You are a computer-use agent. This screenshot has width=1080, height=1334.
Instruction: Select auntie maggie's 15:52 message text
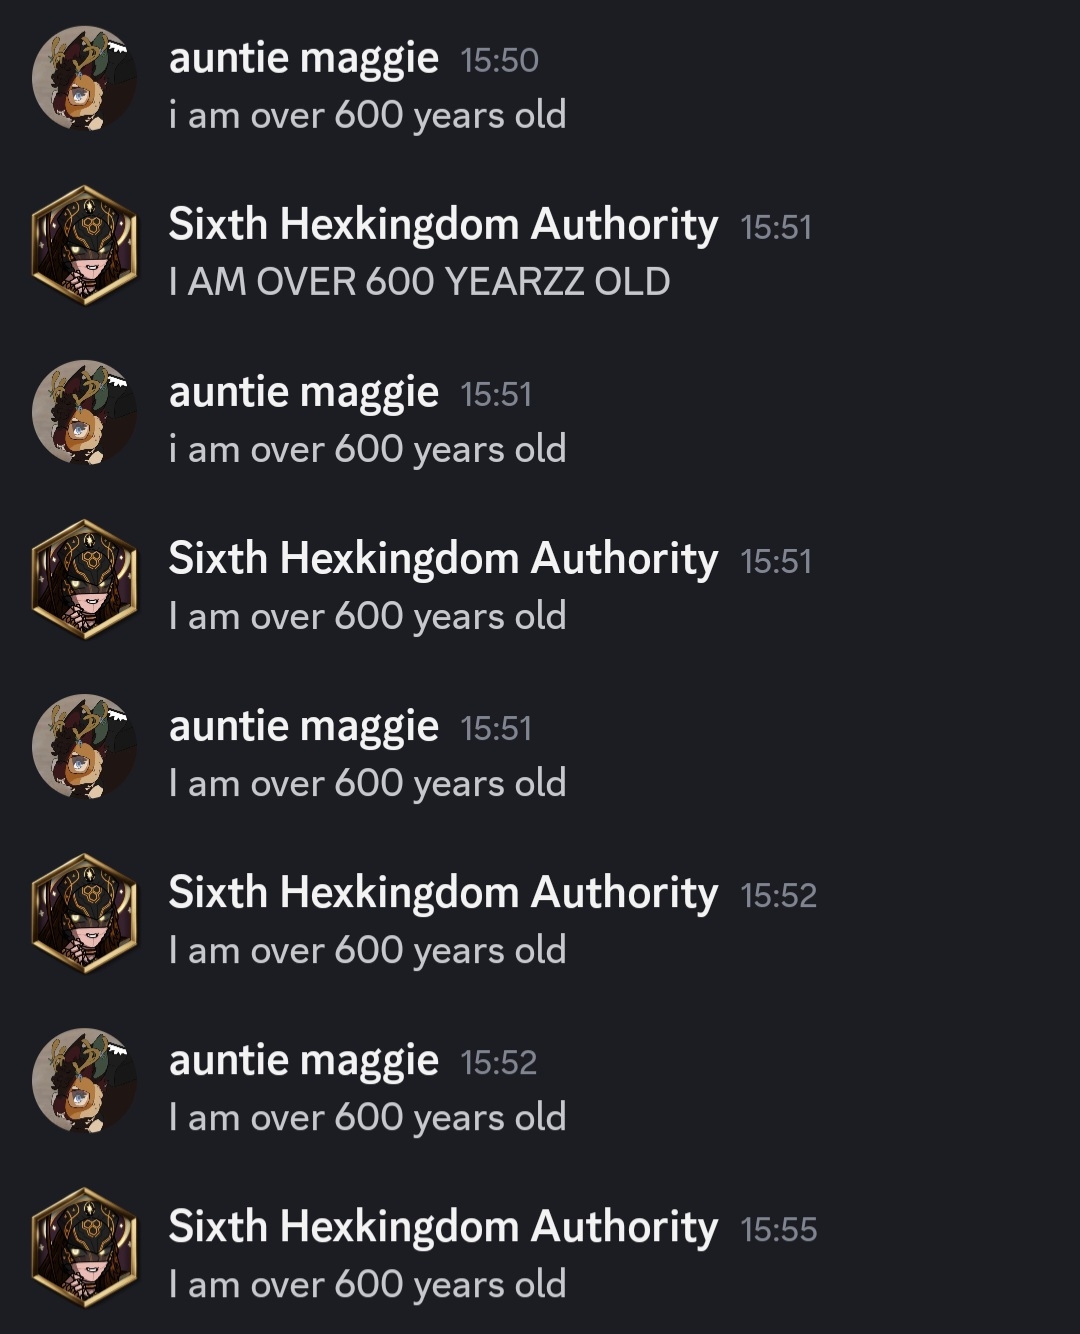point(367,1117)
